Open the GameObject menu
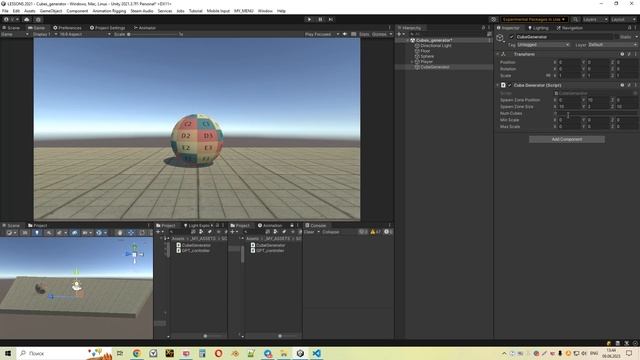Screen dimensions: 640x360 point(51,11)
